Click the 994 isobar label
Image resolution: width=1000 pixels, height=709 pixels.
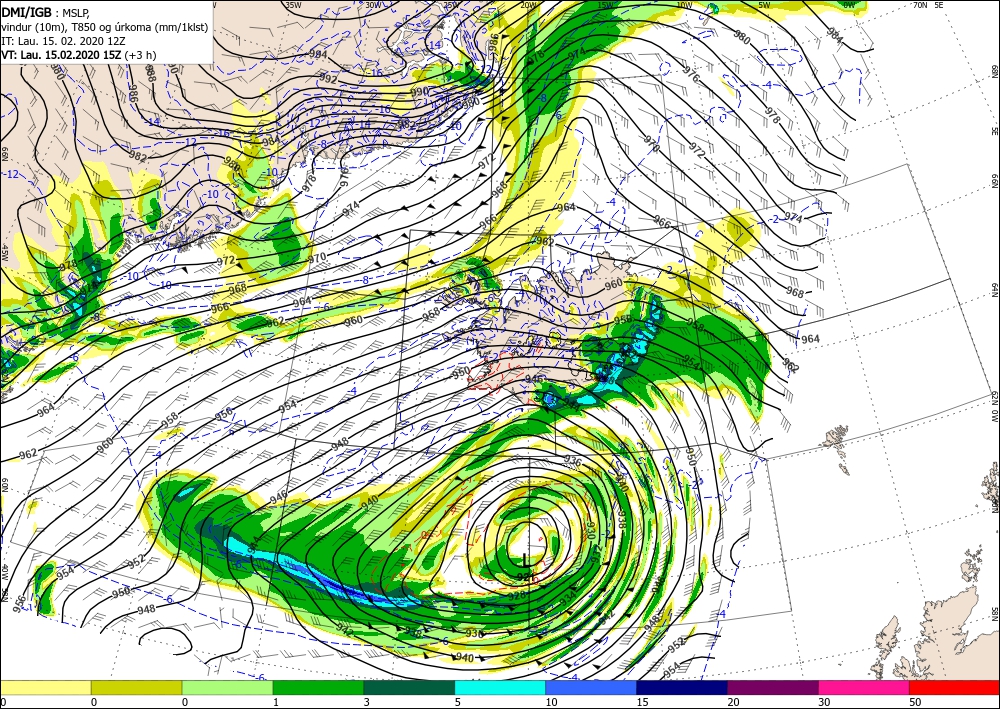pyautogui.click(x=318, y=55)
